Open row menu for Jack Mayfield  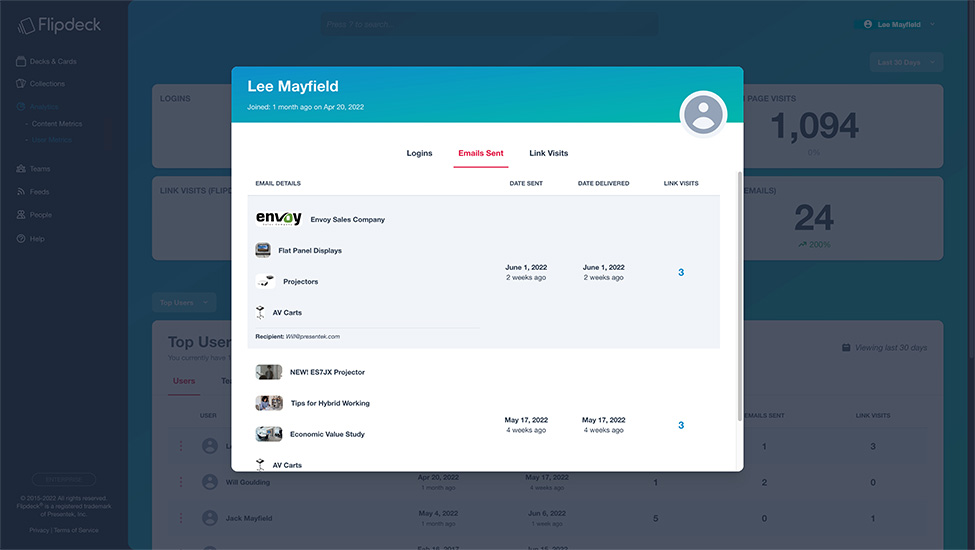tap(181, 518)
